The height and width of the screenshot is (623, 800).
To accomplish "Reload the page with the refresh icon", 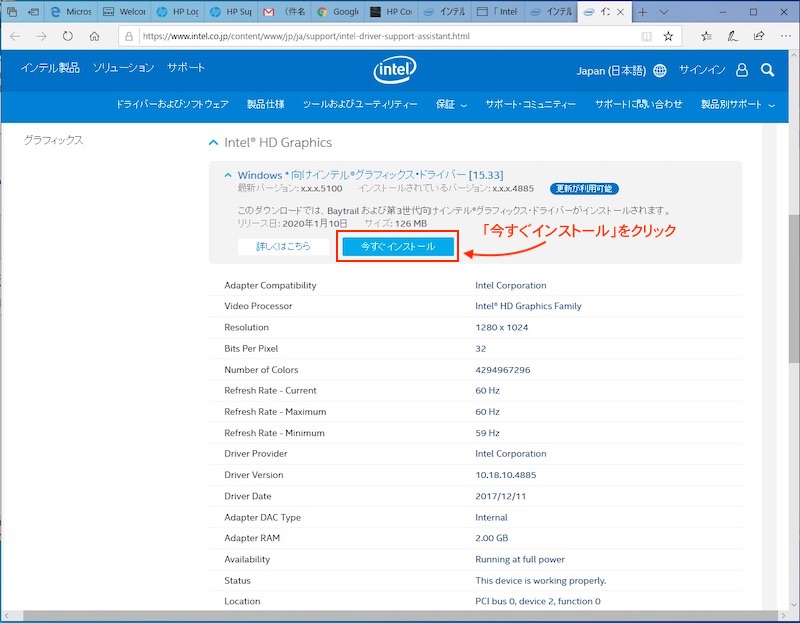I will coord(68,36).
